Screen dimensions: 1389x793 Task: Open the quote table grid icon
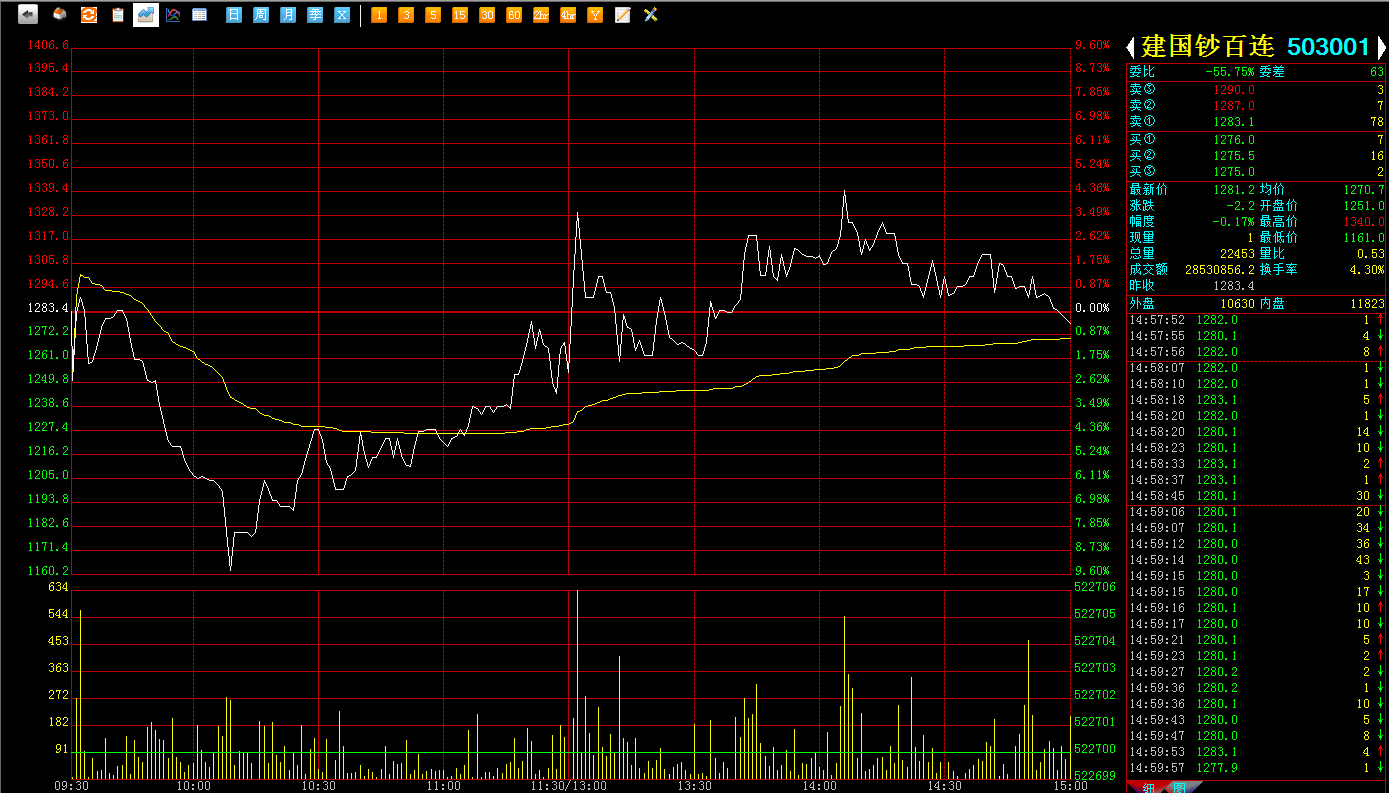(199, 15)
